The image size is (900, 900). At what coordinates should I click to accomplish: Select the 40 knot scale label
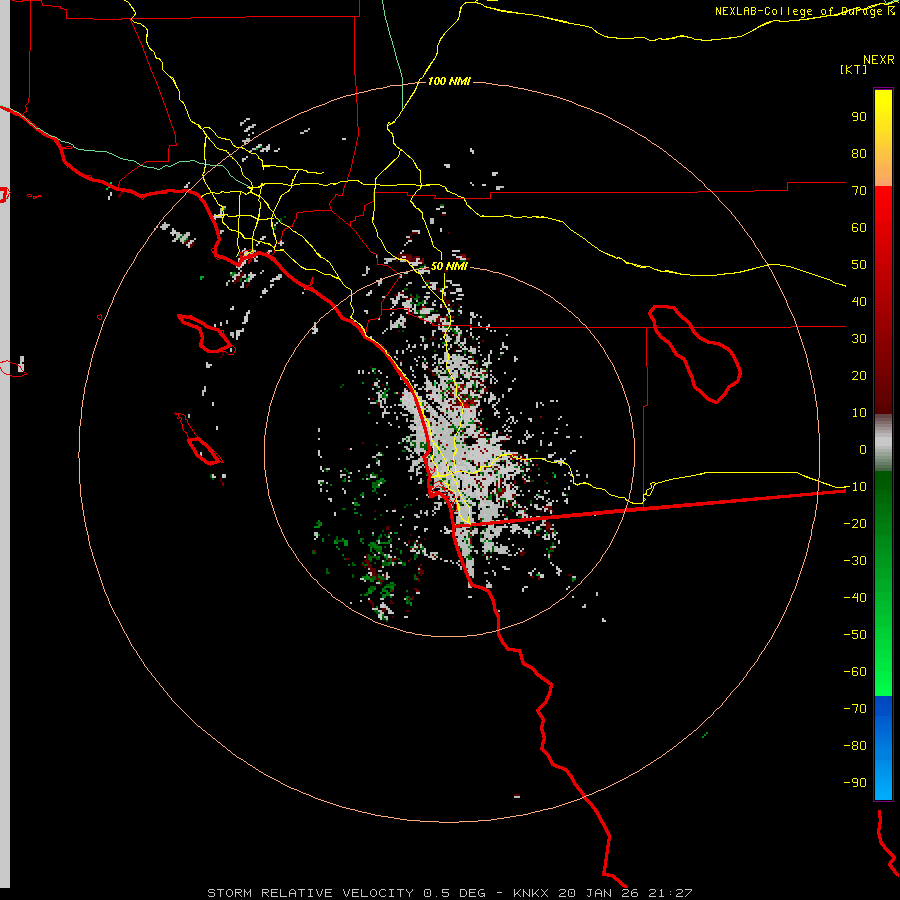coord(859,302)
